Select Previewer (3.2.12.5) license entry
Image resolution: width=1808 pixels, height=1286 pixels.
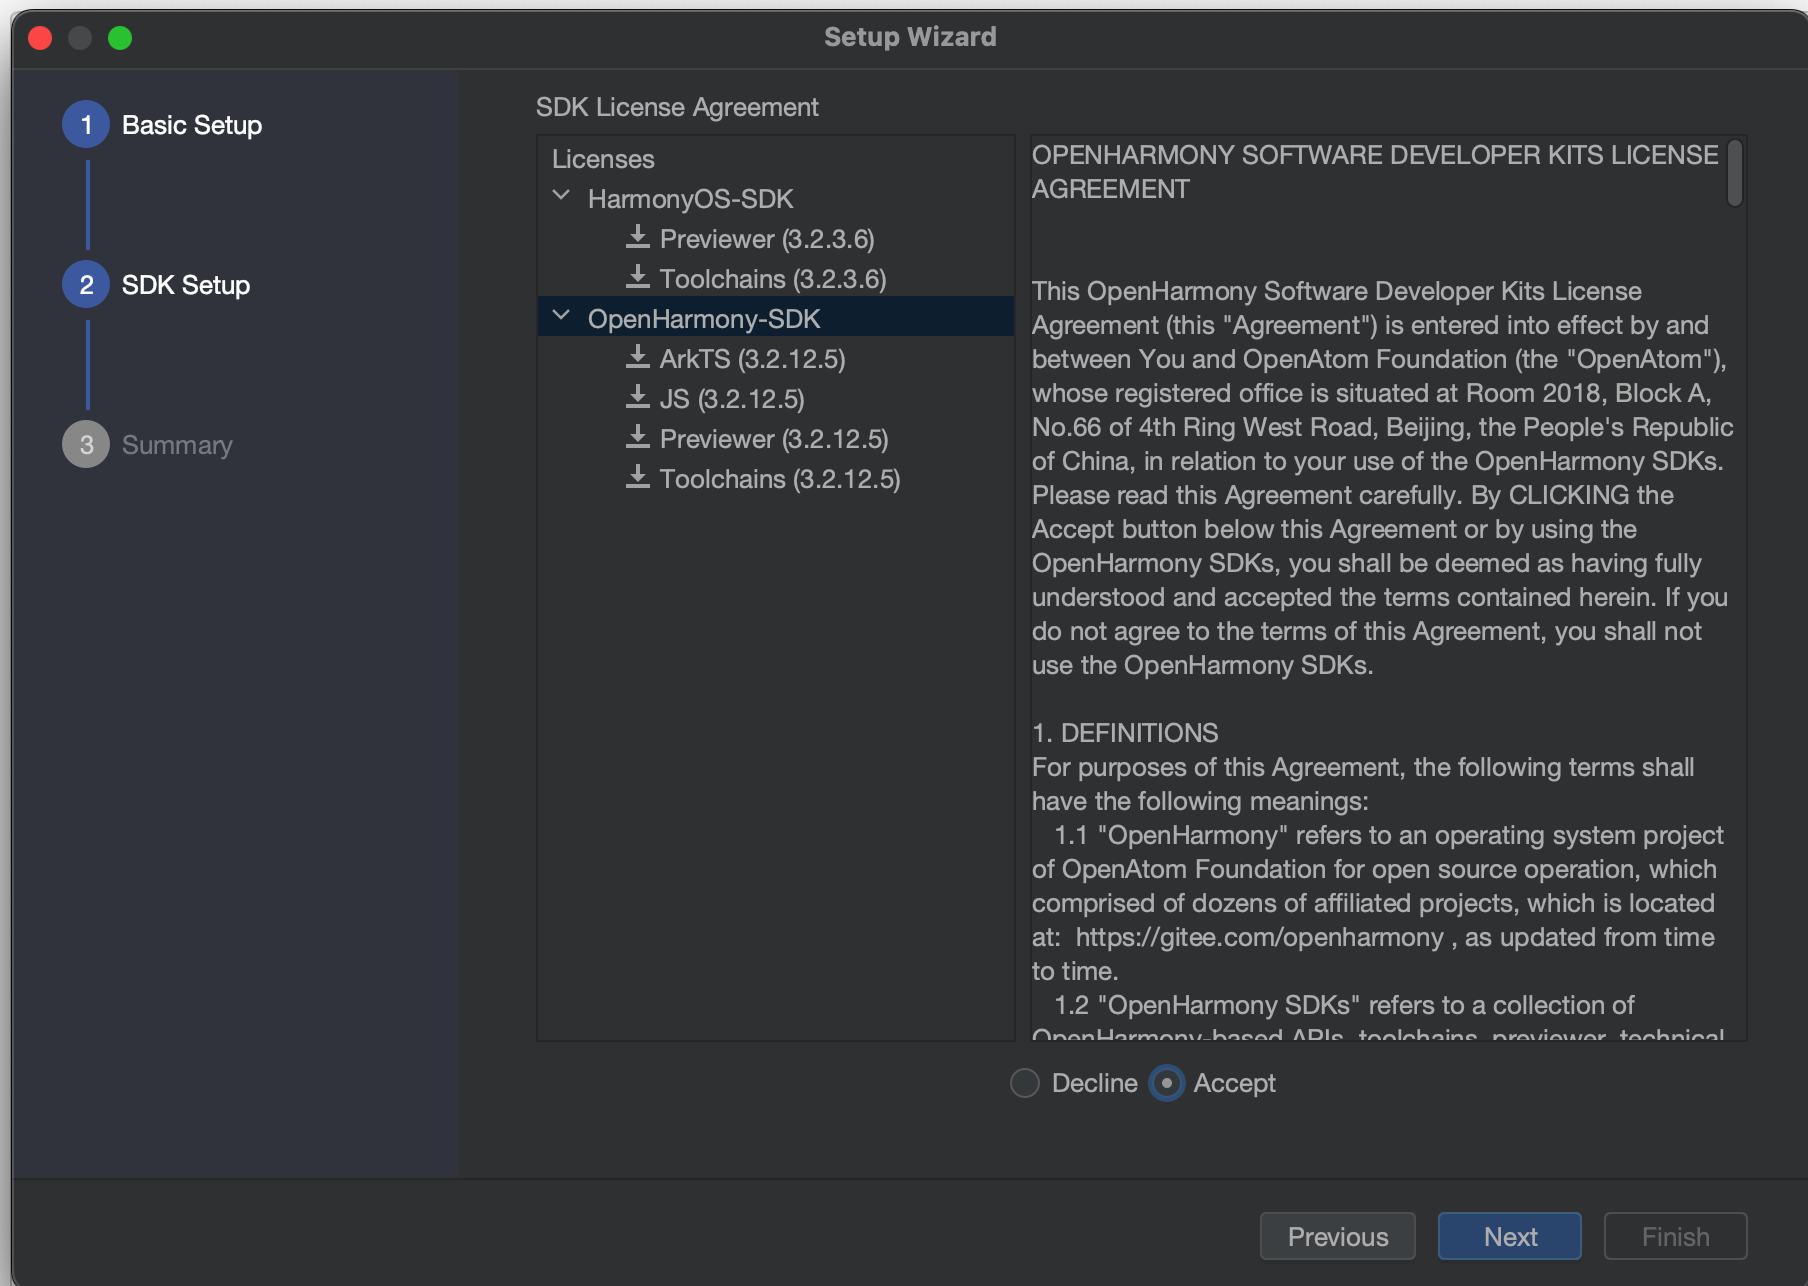click(774, 439)
